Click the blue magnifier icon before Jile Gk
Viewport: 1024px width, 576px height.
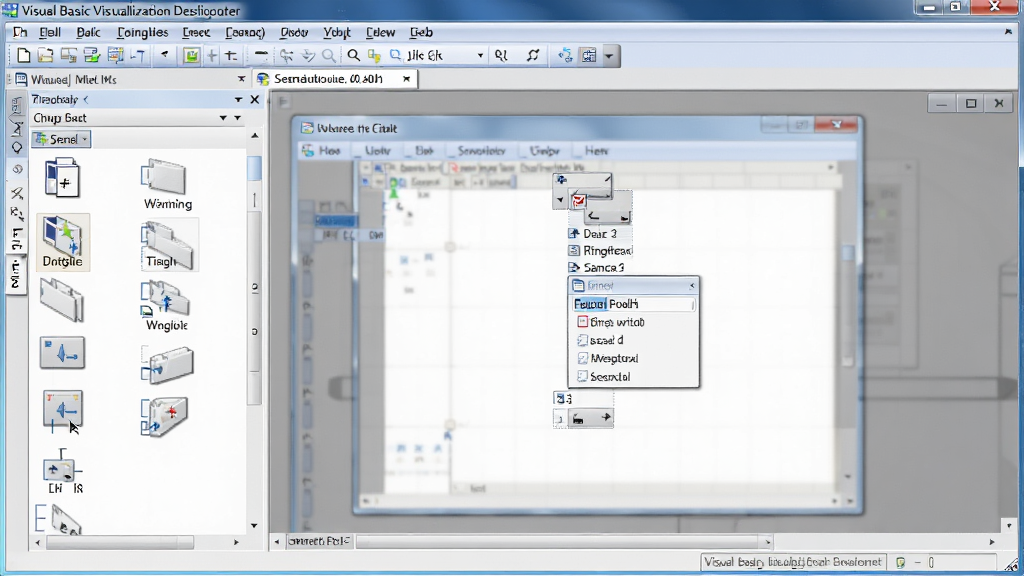pos(396,56)
